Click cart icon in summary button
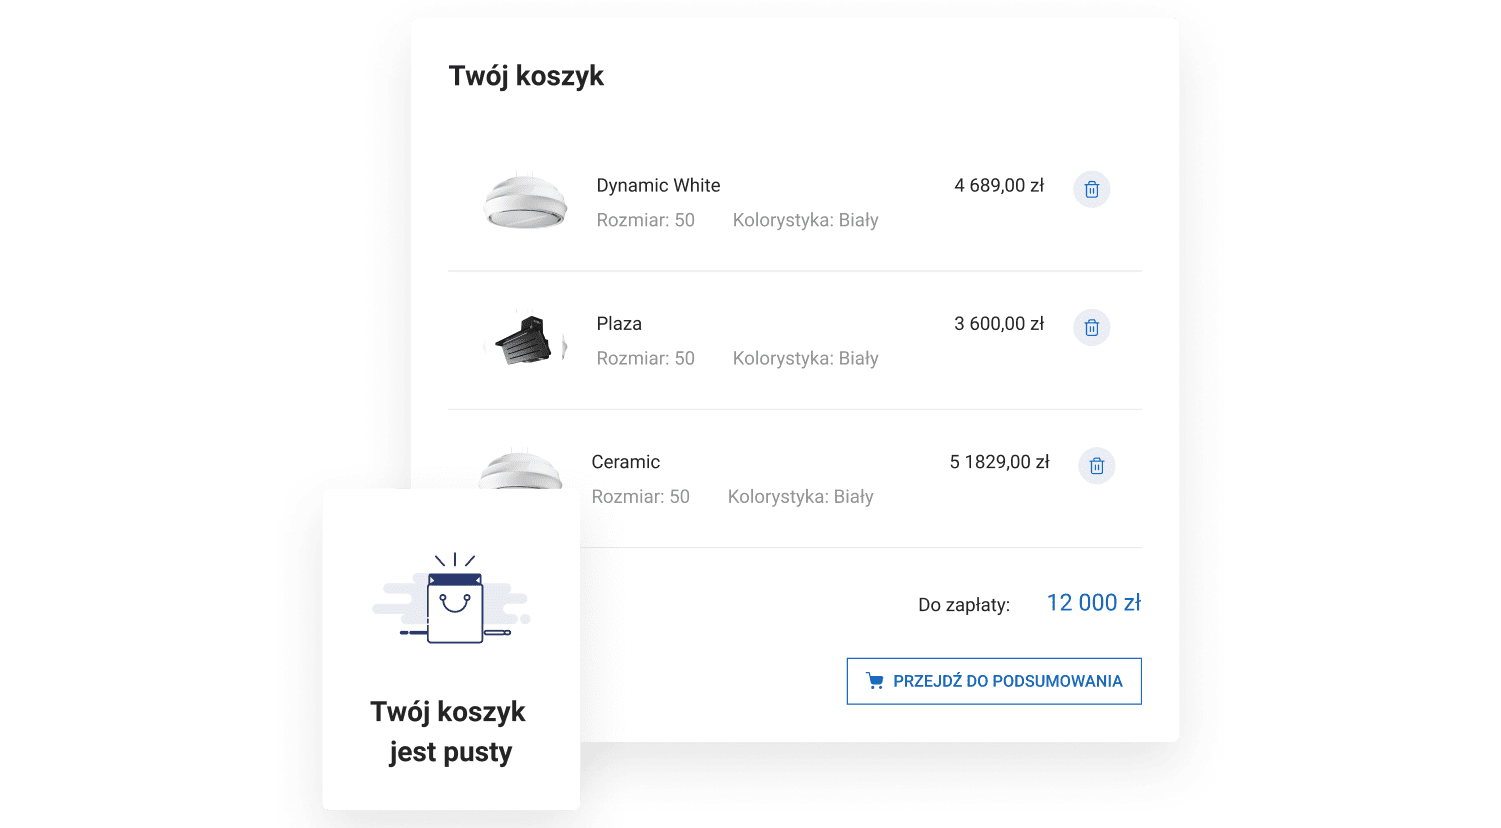 point(875,681)
